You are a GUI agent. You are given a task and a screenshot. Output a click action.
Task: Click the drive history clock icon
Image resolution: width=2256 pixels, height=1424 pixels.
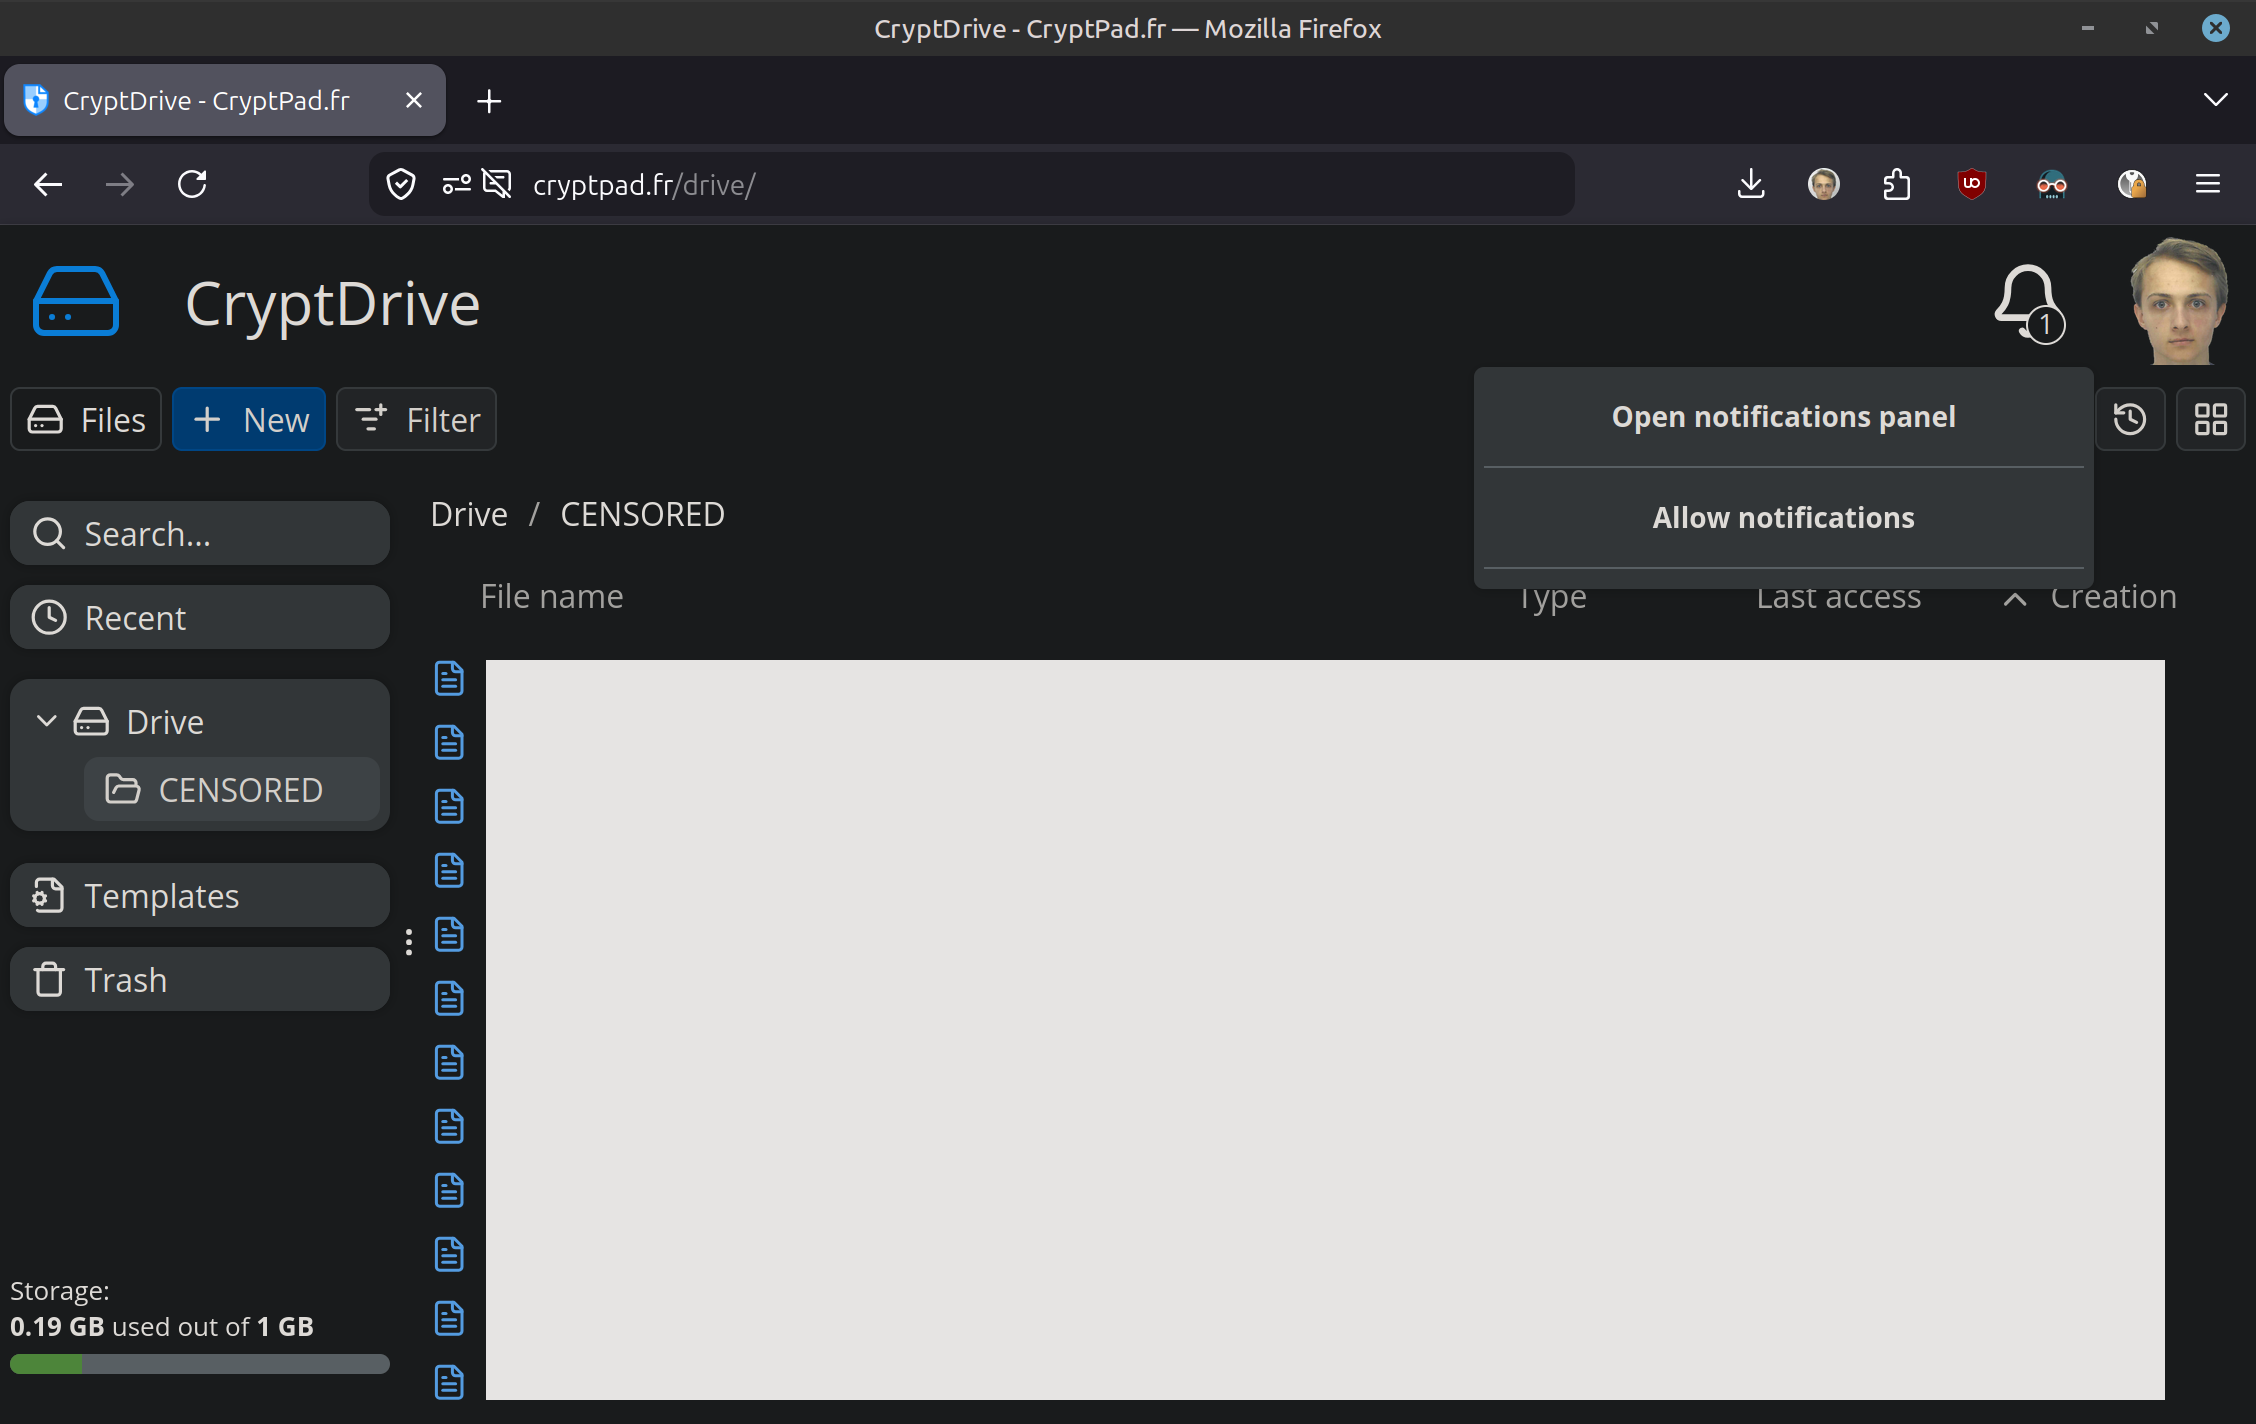point(2129,419)
